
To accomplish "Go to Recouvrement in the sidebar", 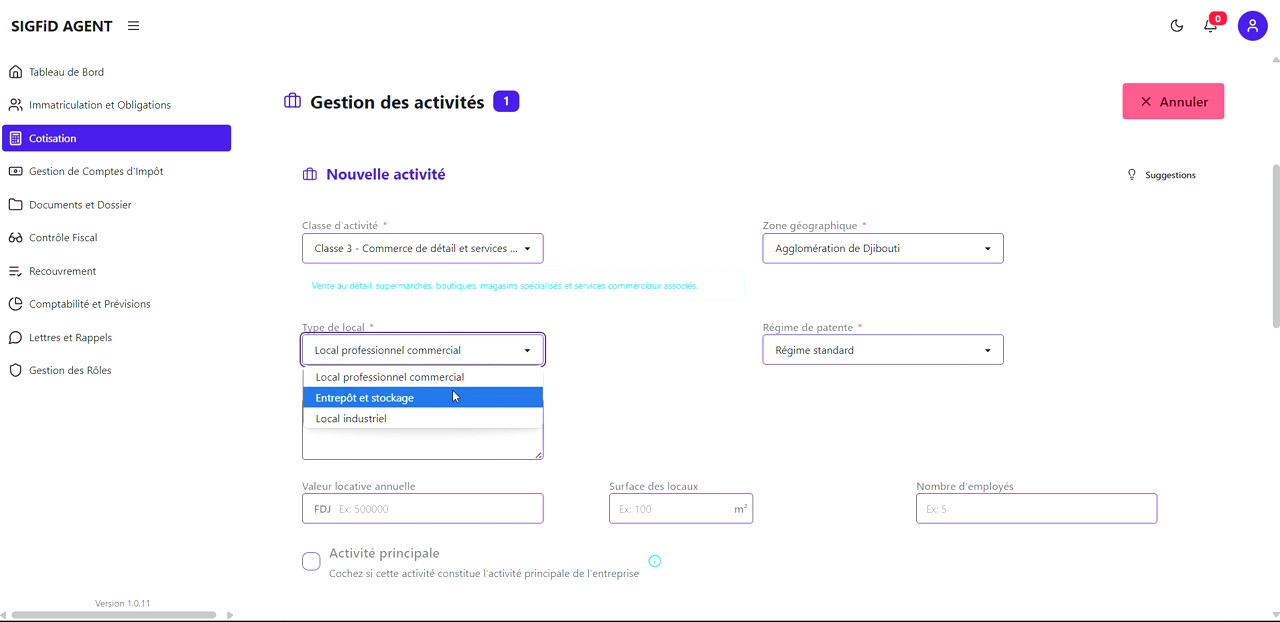I will 62,271.
